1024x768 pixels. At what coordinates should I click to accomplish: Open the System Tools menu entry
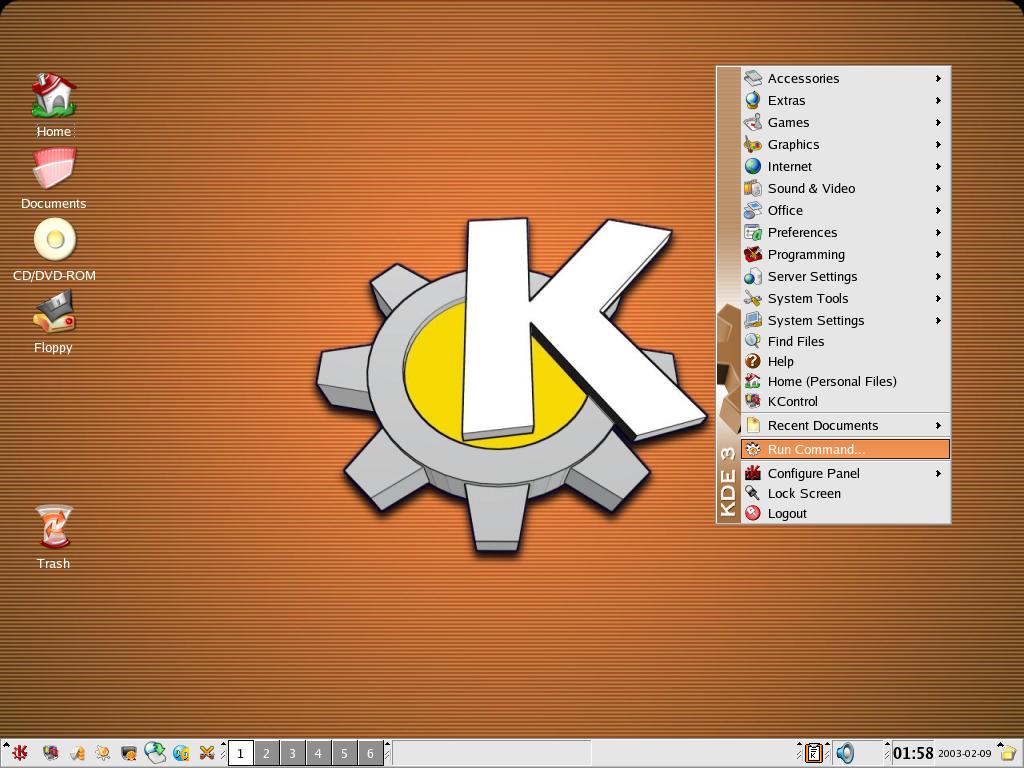pyautogui.click(x=845, y=298)
